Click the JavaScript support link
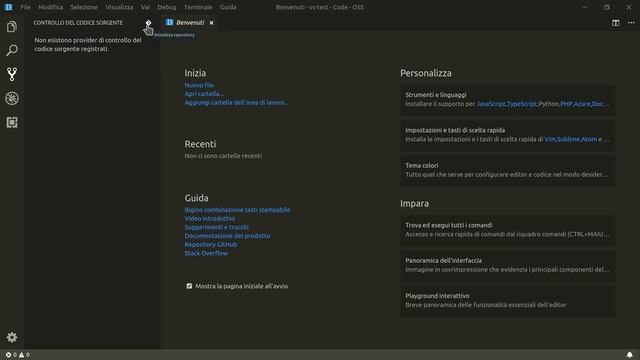The image size is (640, 360). (x=491, y=104)
